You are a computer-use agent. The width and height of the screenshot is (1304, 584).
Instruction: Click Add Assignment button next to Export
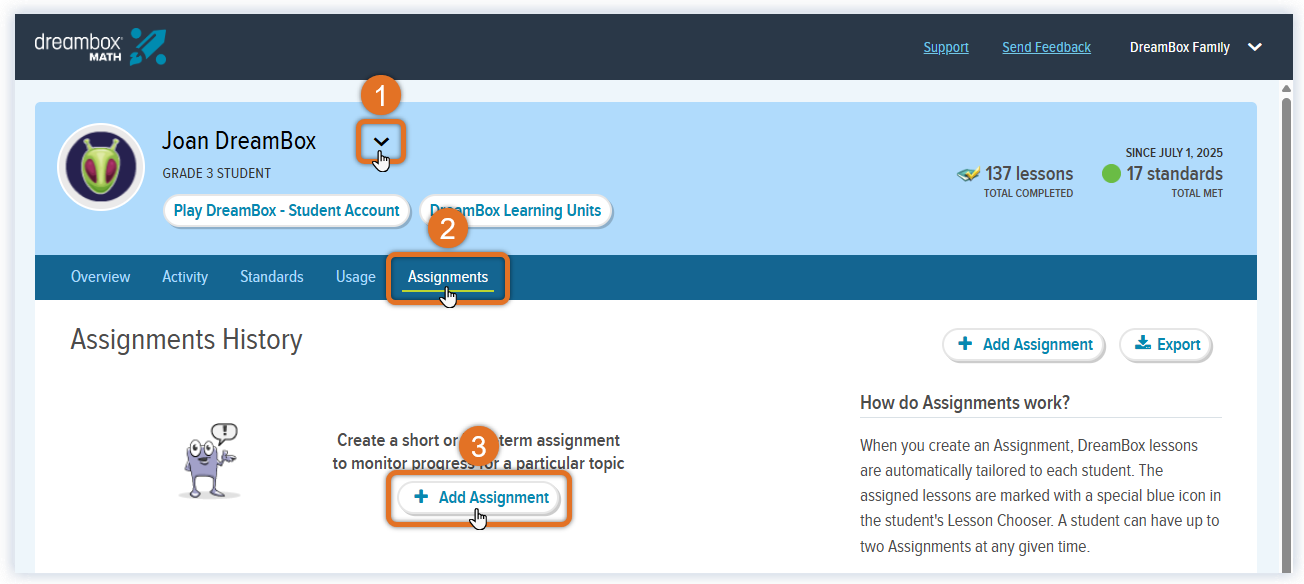click(1024, 344)
